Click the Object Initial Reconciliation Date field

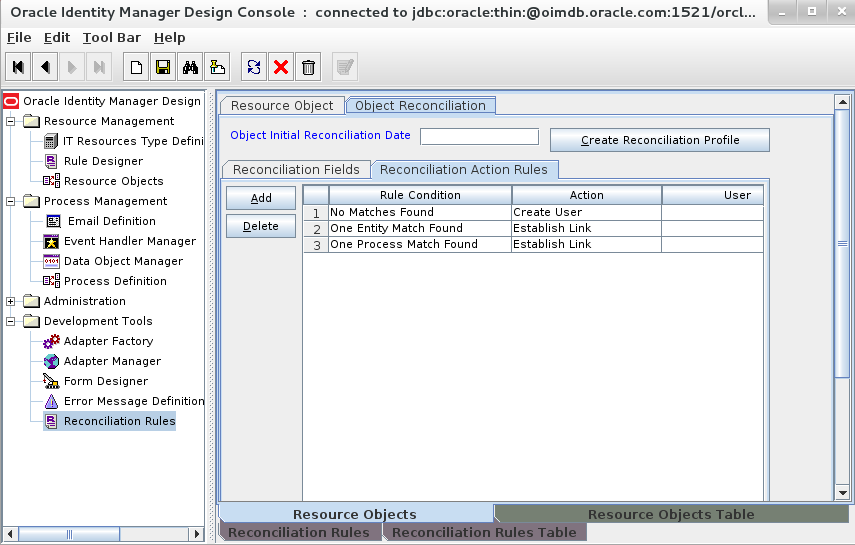[479, 136]
